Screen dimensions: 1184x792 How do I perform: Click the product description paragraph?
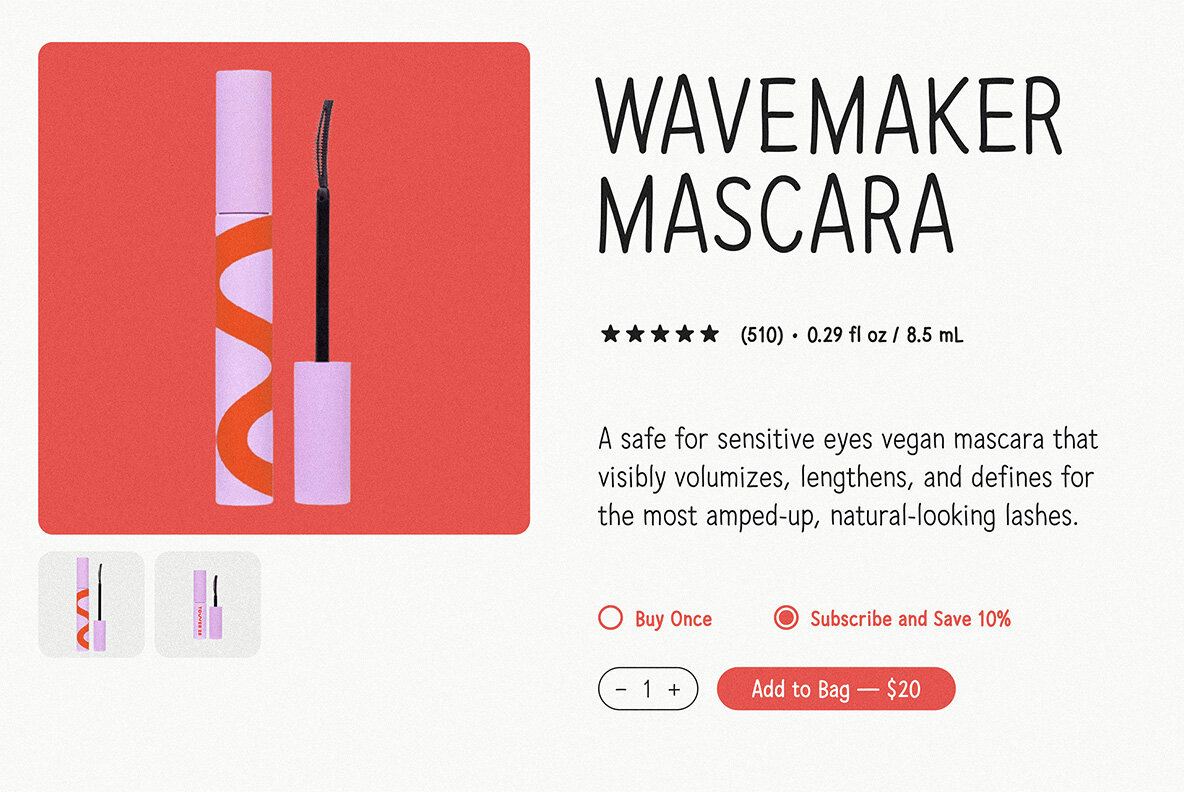click(x=848, y=478)
